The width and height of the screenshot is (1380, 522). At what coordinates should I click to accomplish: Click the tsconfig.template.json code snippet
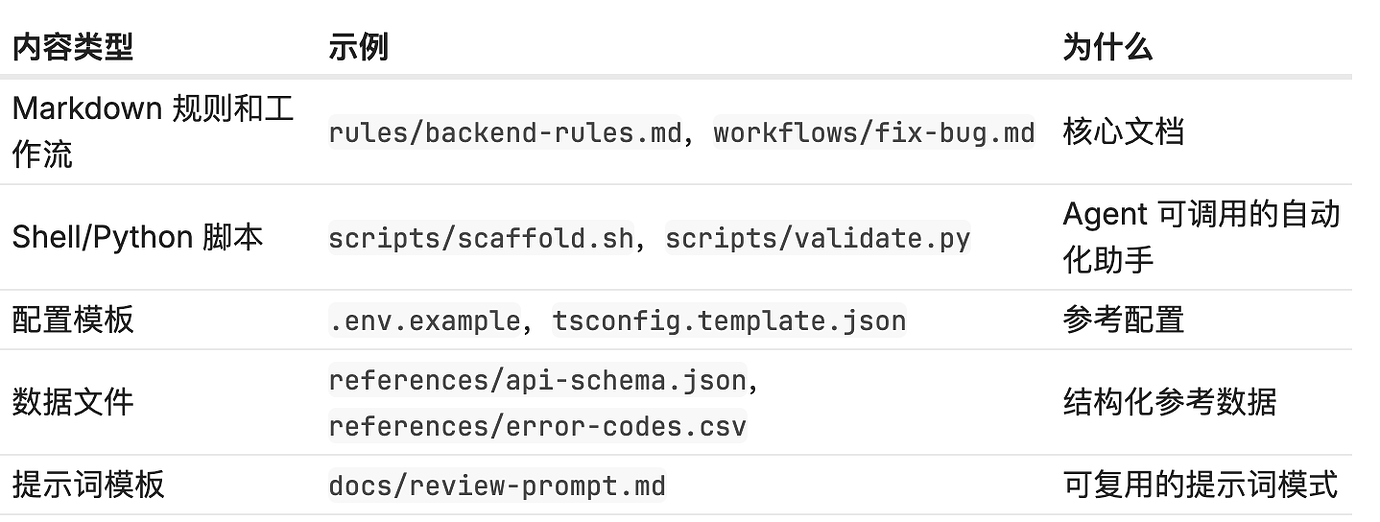click(729, 321)
